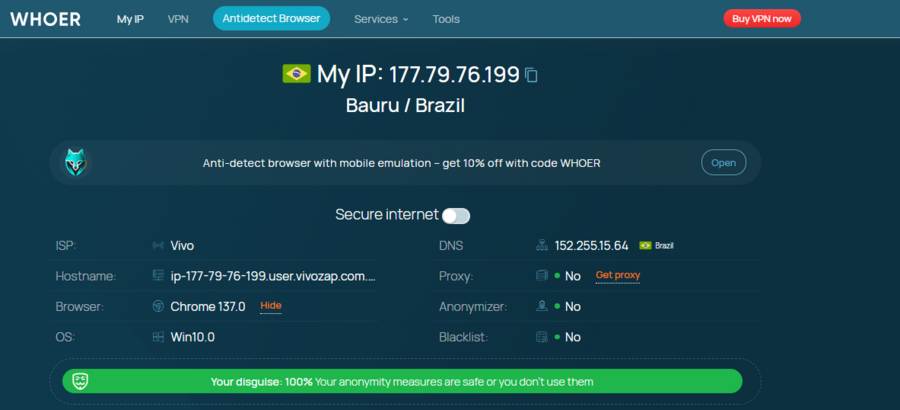Click the Blacklist row icon
Viewport: 900px width, 410px height.
click(542, 337)
